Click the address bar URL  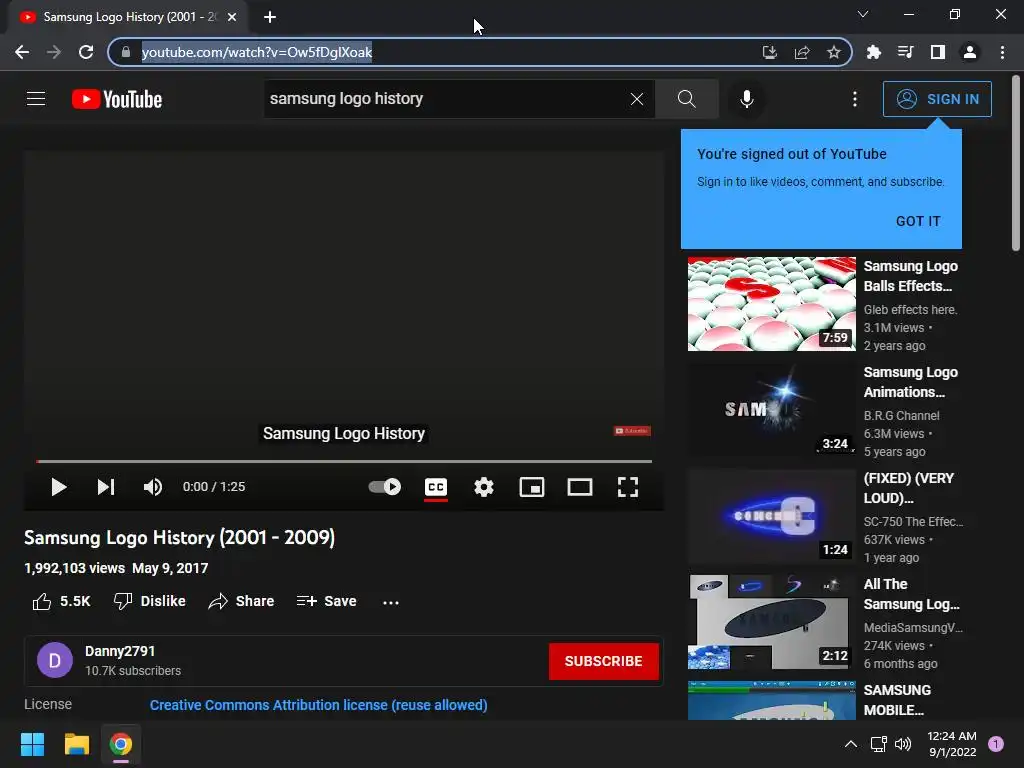coord(257,52)
